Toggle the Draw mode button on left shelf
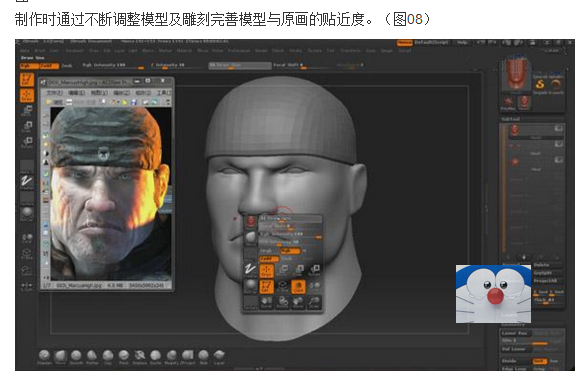This screenshot has width=581, height=373. click(27, 96)
